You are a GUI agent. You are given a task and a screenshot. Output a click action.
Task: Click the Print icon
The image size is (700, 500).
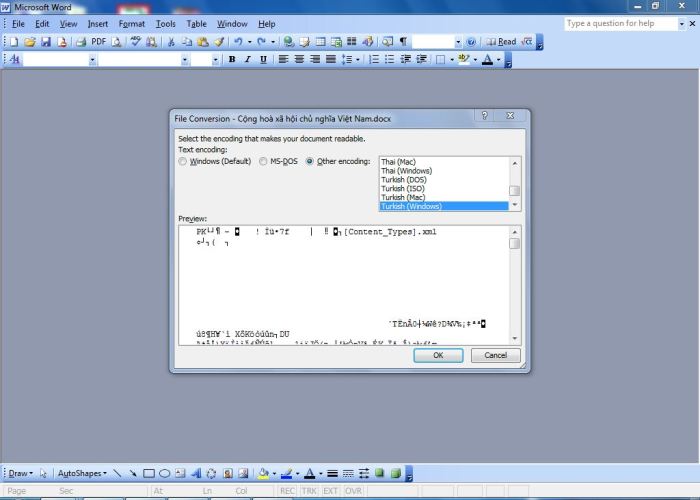[81, 42]
